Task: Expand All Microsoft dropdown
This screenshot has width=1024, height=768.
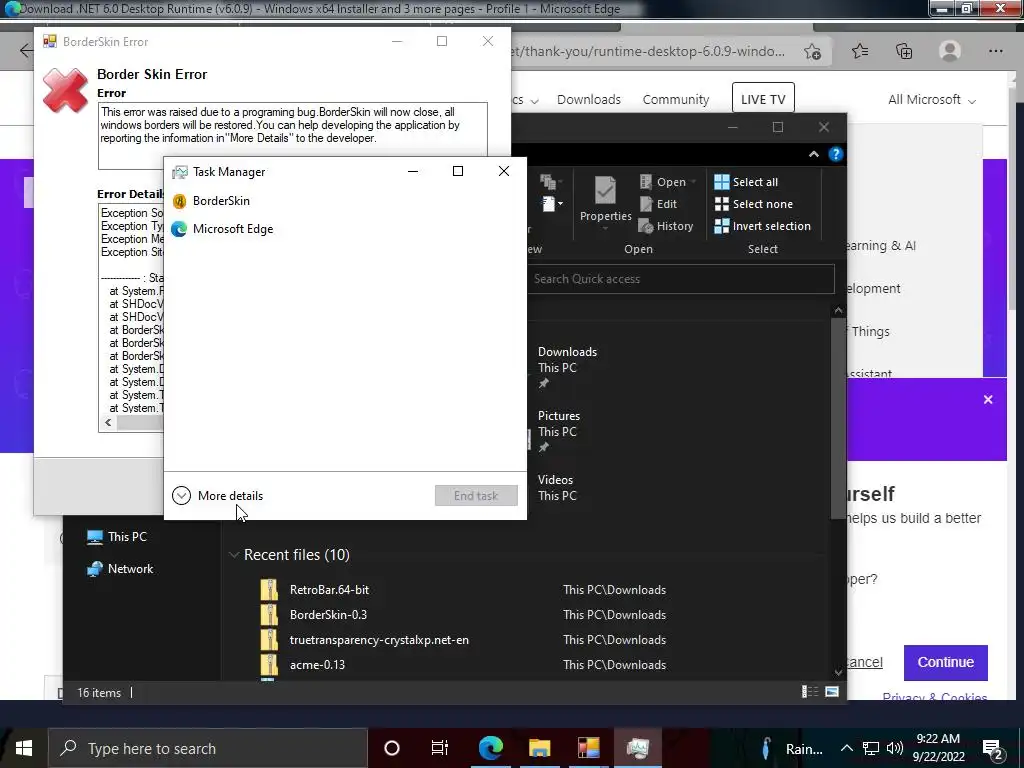Action: 931,100
